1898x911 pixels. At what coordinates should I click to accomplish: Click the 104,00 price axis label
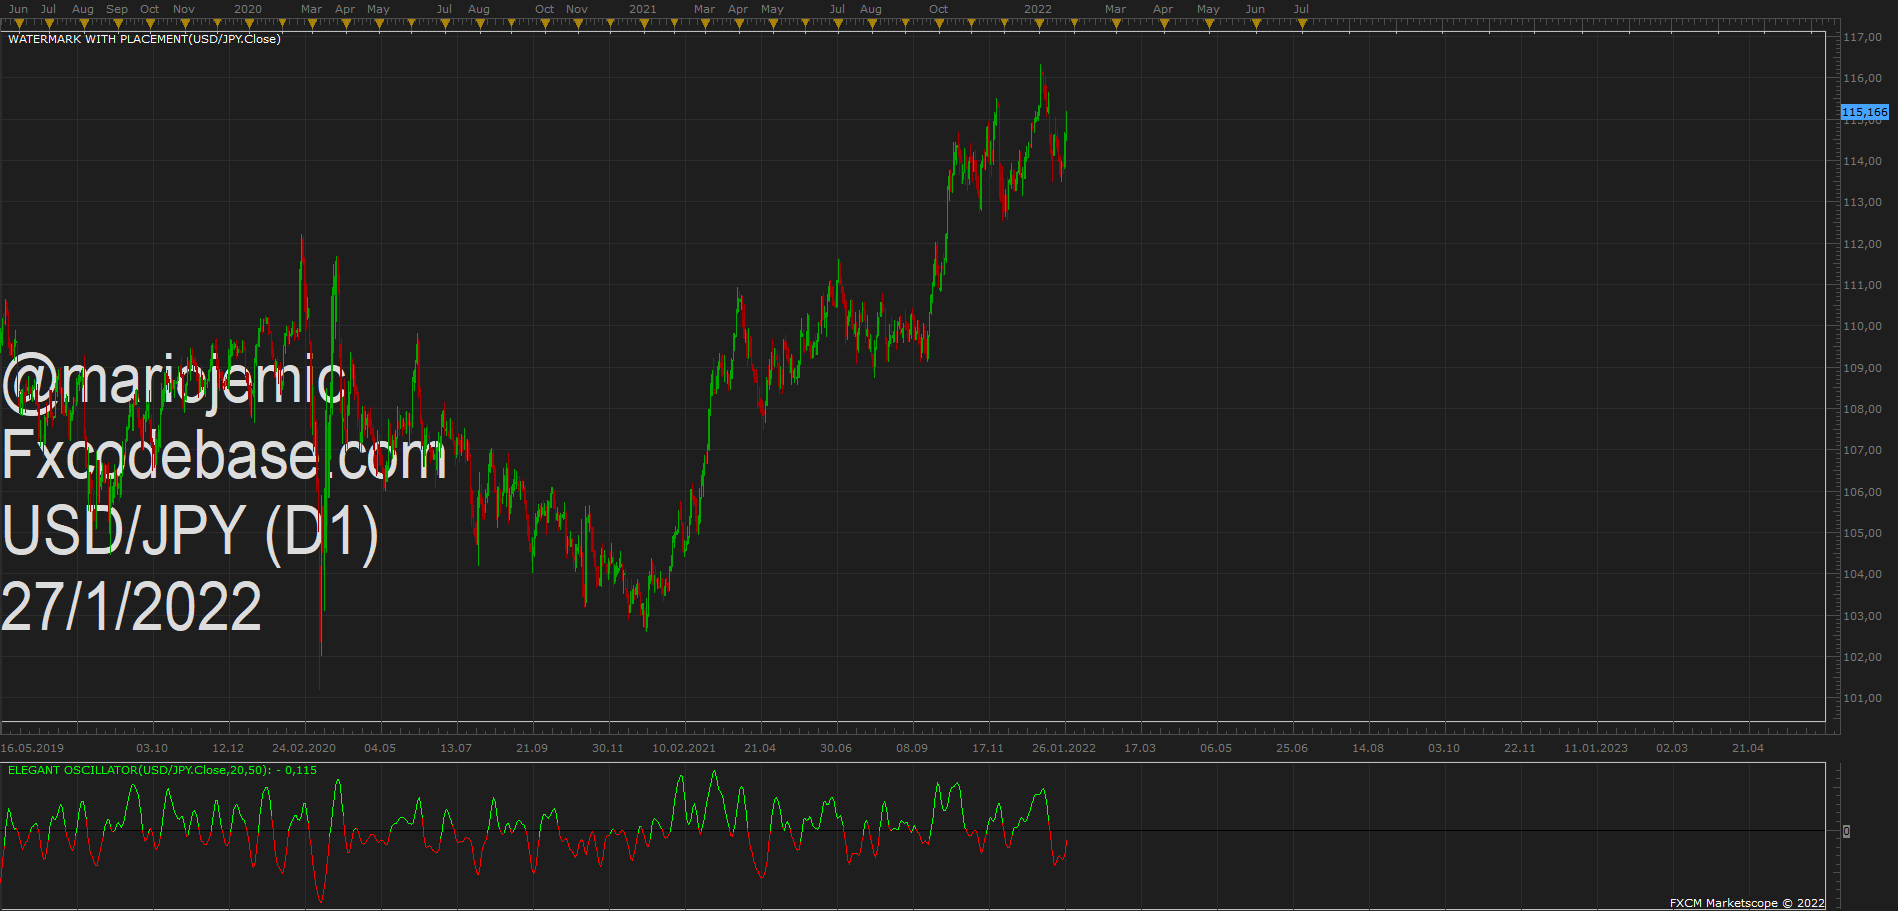1862,574
